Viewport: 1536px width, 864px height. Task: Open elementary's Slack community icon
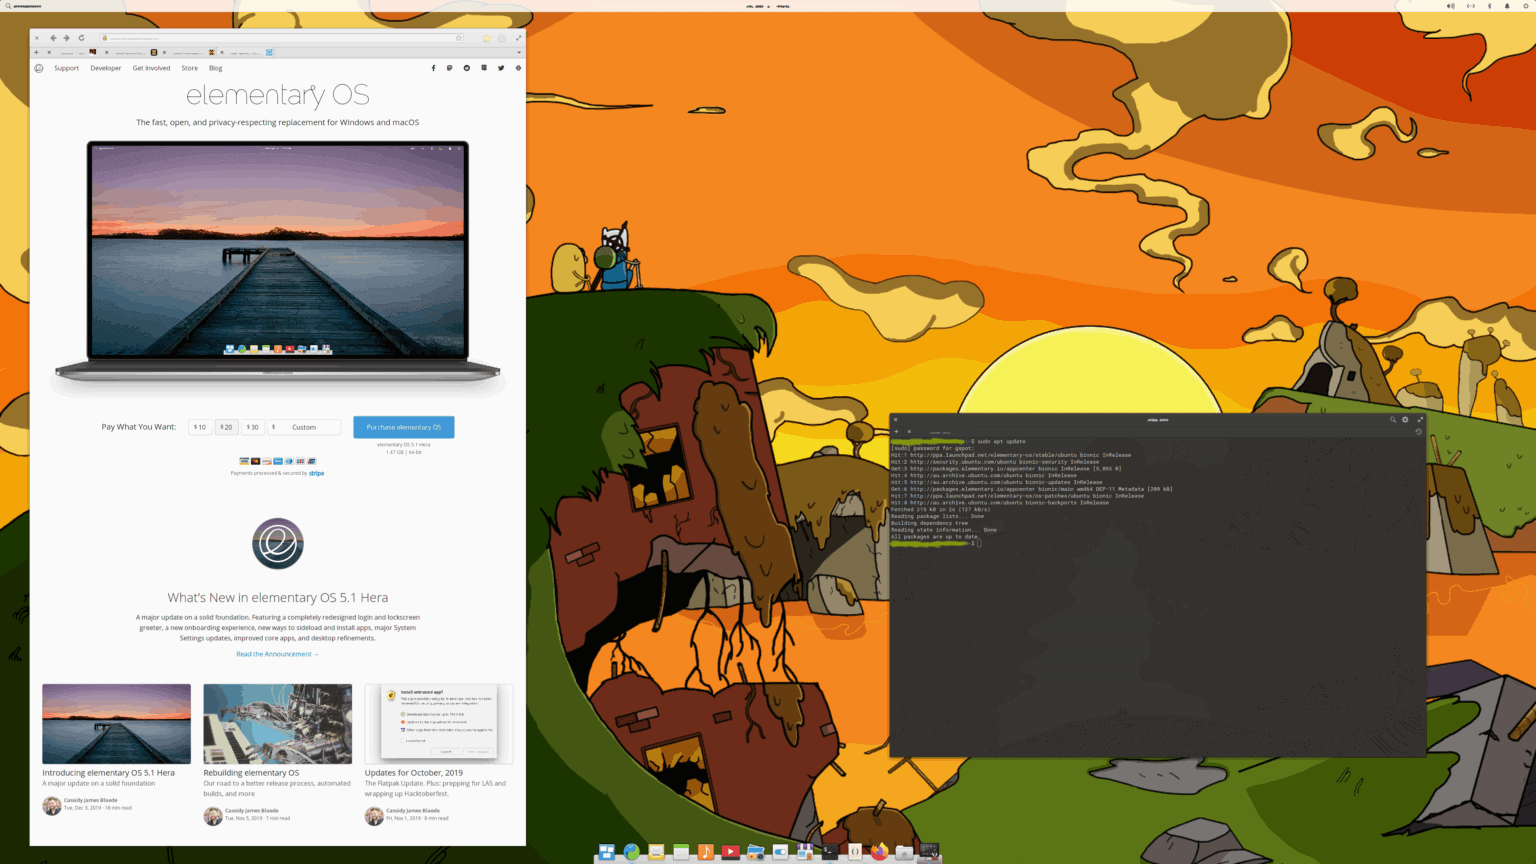[x=518, y=68]
